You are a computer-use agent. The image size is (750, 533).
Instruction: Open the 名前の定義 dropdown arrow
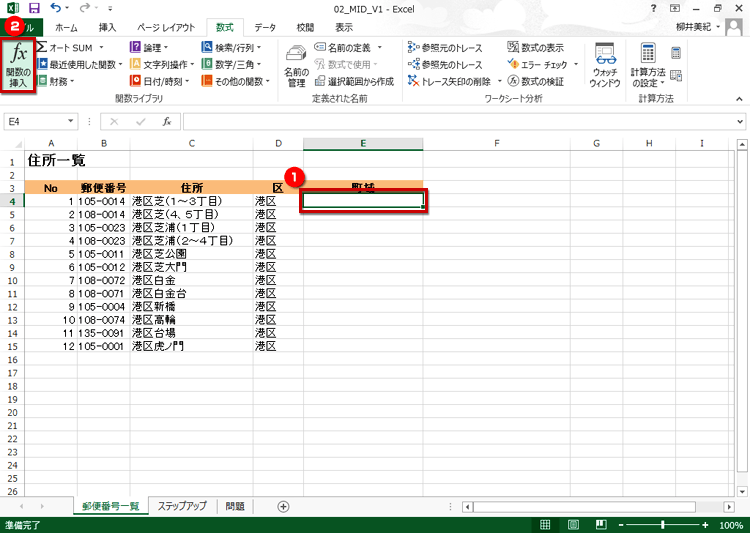click(x=380, y=48)
